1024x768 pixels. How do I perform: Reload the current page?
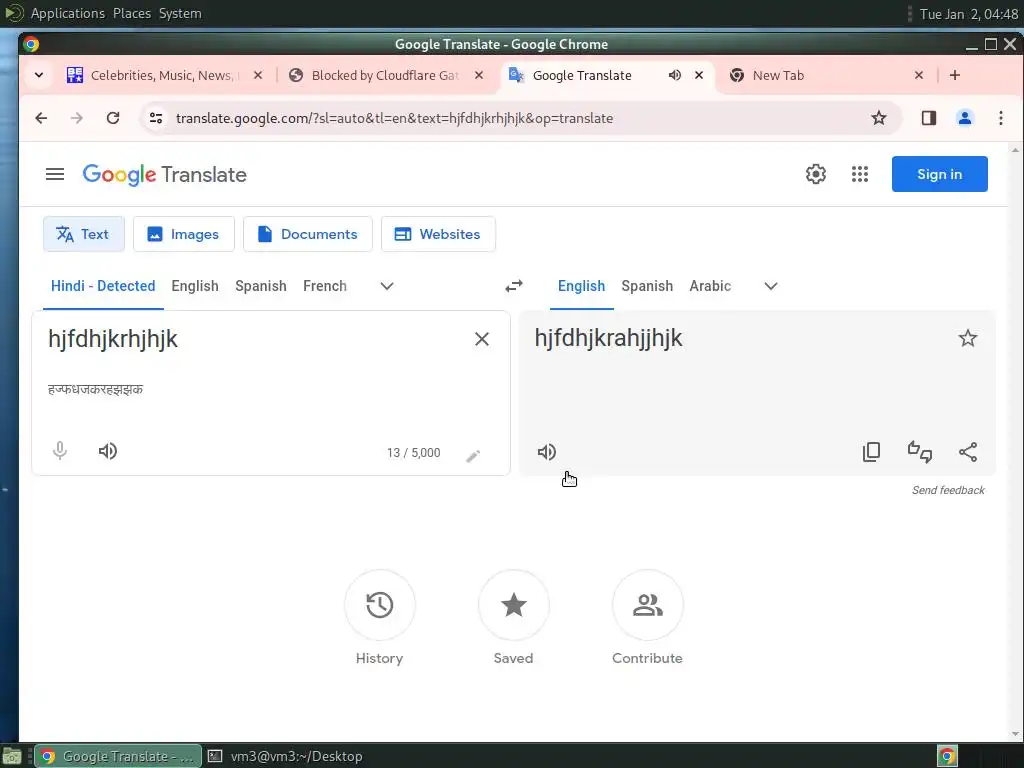coord(113,118)
